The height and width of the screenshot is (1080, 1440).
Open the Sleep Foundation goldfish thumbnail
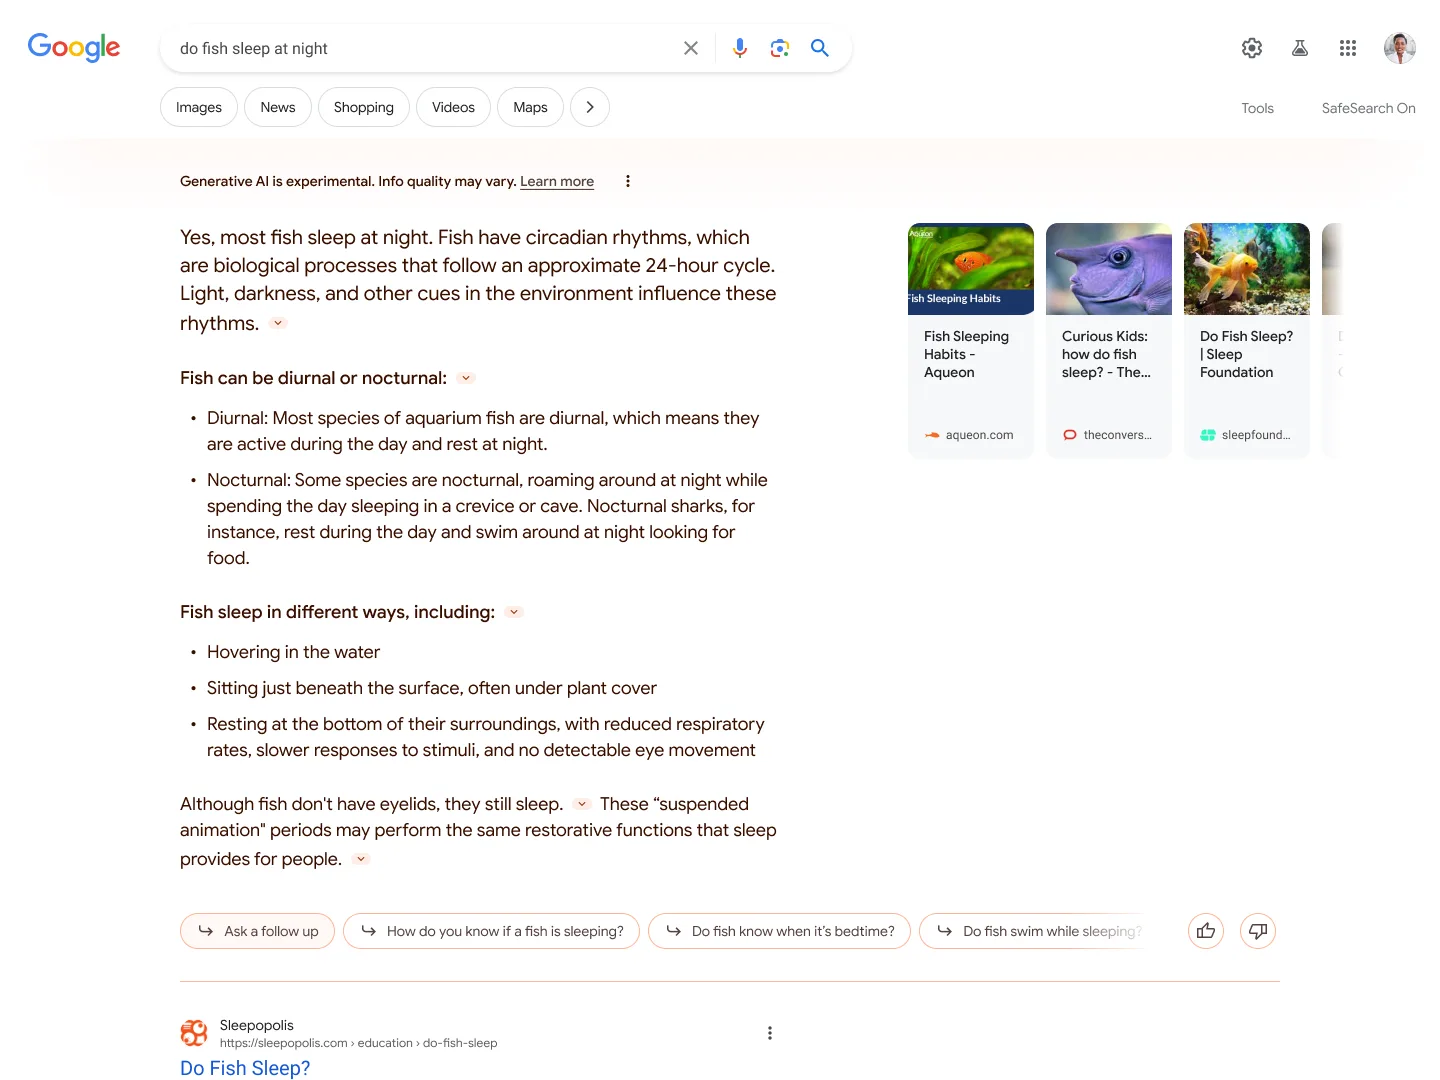coord(1247,269)
